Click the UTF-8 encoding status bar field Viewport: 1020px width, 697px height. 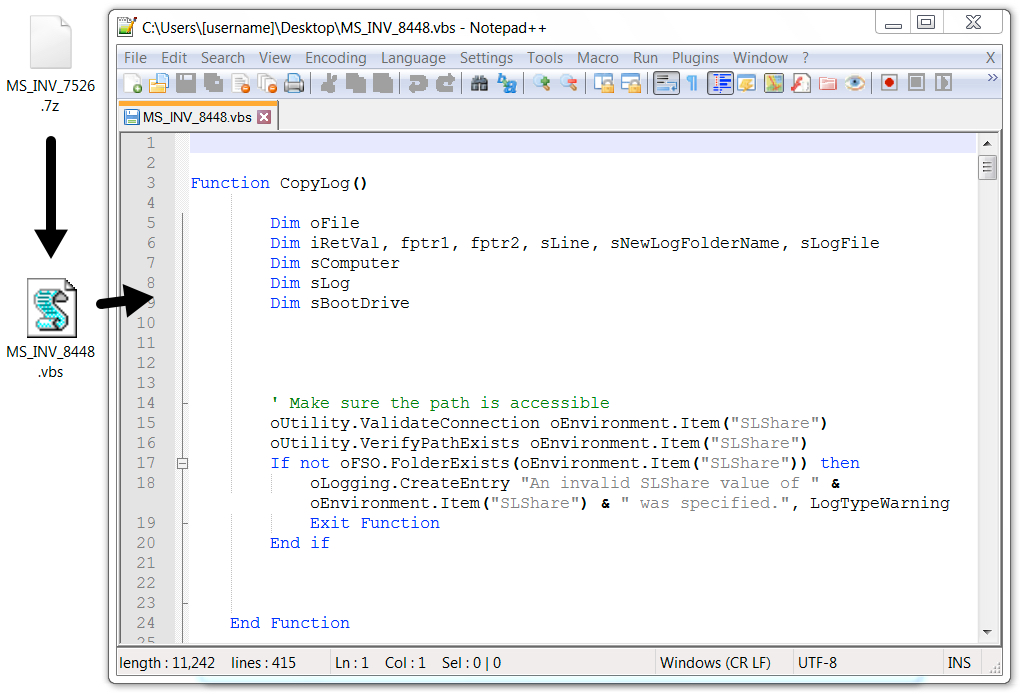point(818,663)
